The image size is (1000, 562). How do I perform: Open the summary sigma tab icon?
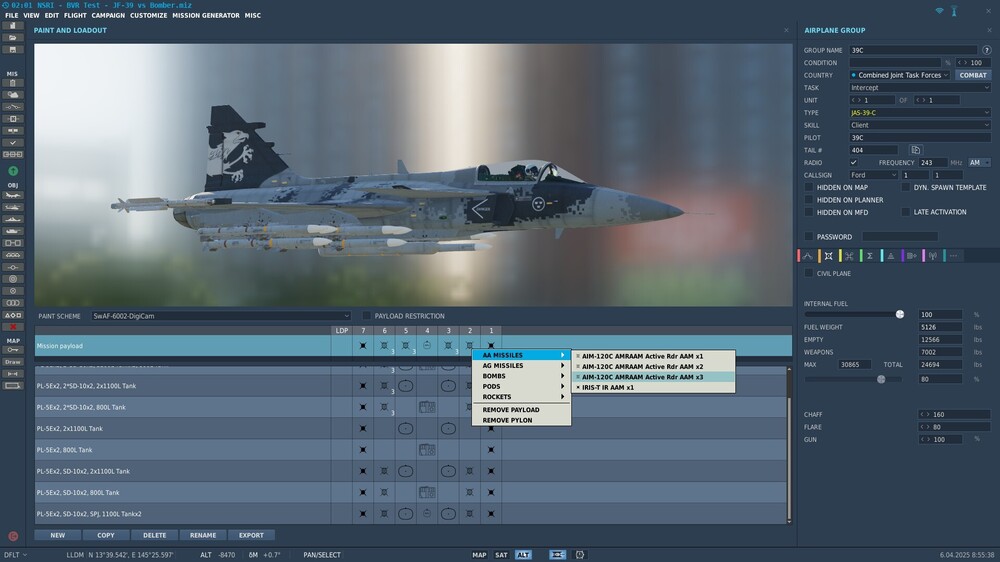tap(870, 256)
